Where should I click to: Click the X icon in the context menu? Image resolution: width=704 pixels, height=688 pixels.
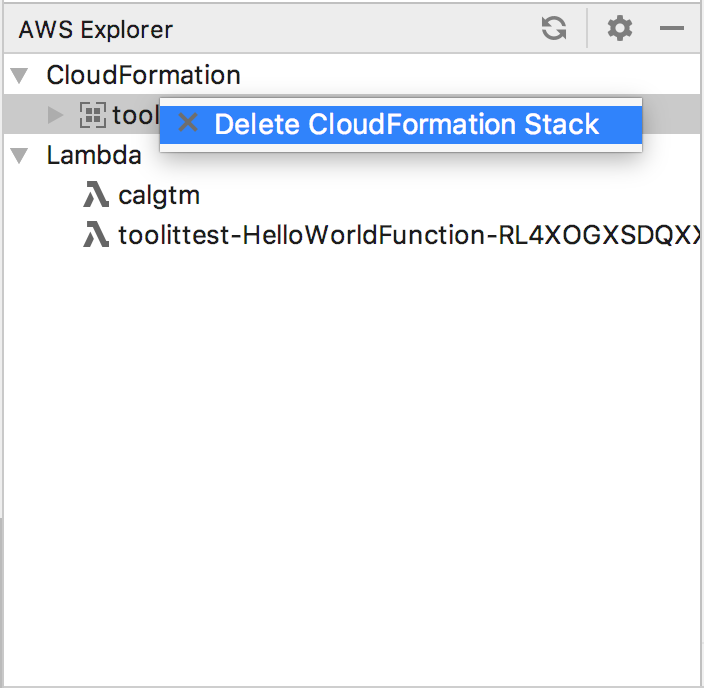pyautogui.click(x=188, y=123)
